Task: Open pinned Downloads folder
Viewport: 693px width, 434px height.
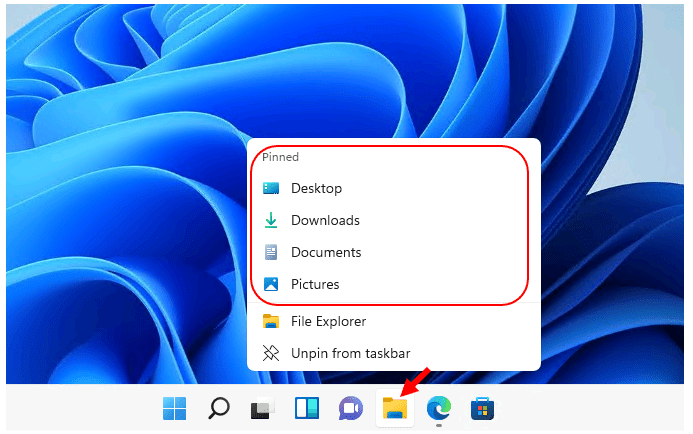Action: coord(393,220)
